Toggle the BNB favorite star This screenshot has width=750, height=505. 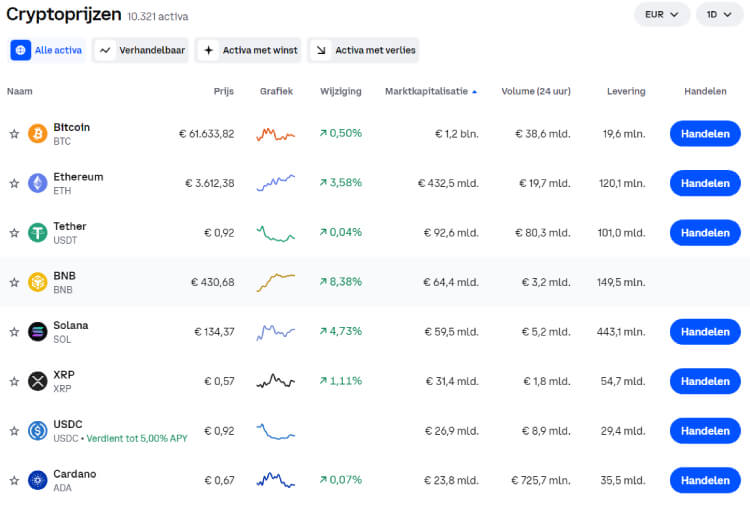tap(14, 283)
